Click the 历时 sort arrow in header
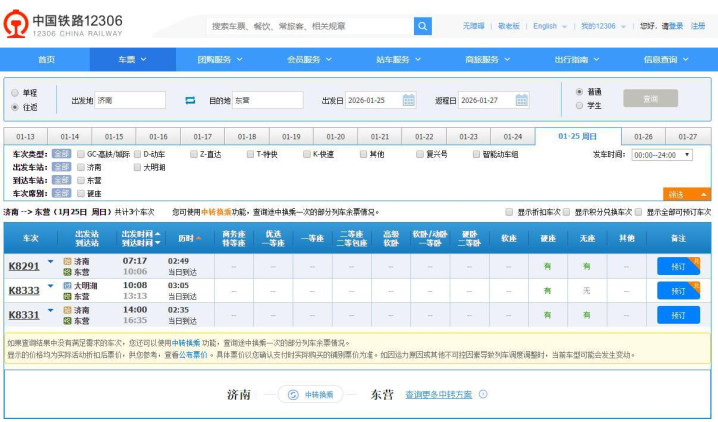Image resolution: width=718 pixels, height=422 pixels. coord(198,238)
